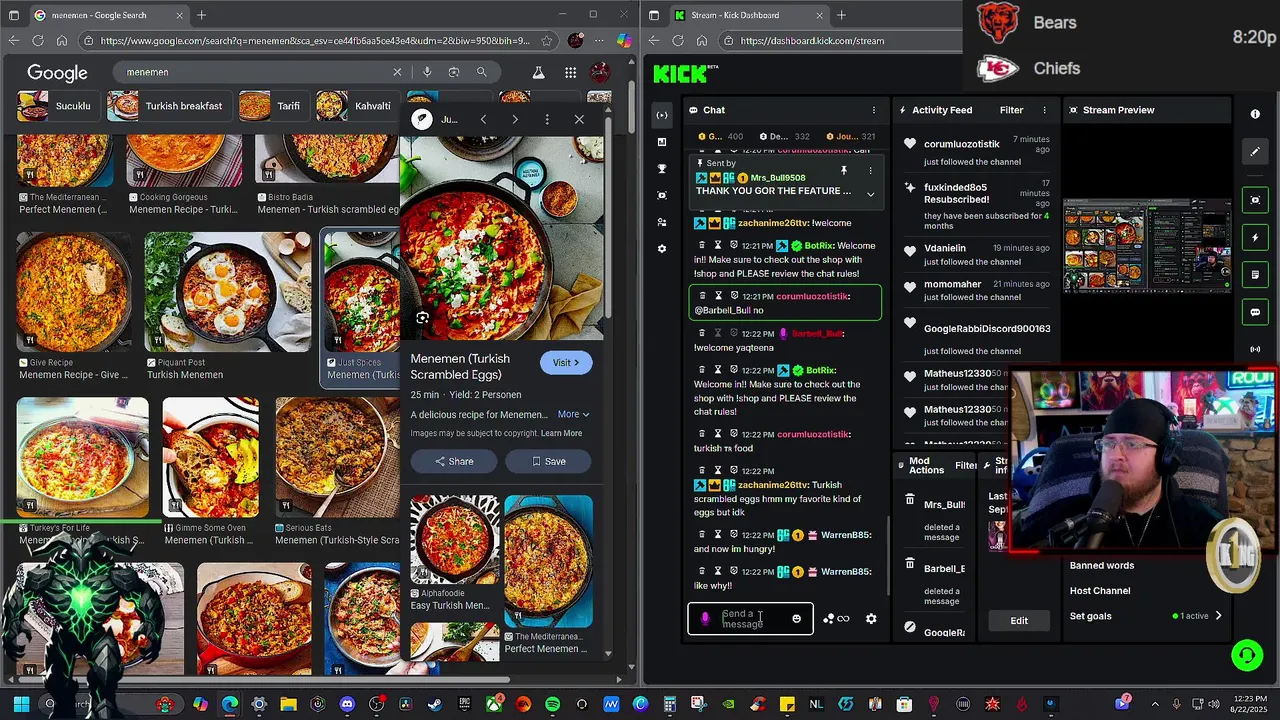This screenshot has width=1280, height=720.
Task: Click Edit in stream info panel
Action: click(x=1019, y=621)
